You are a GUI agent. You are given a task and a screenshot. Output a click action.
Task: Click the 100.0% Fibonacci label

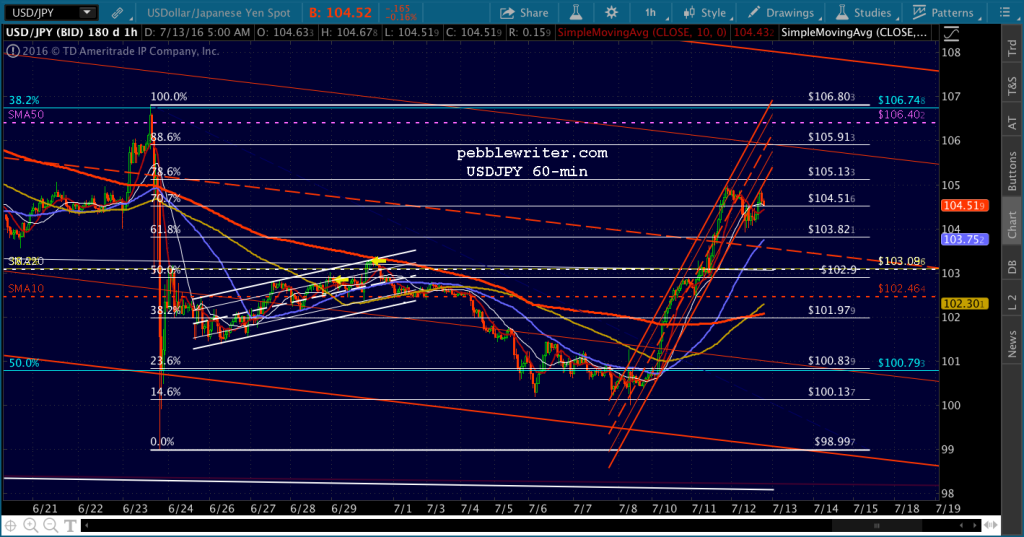coord(169,97)
